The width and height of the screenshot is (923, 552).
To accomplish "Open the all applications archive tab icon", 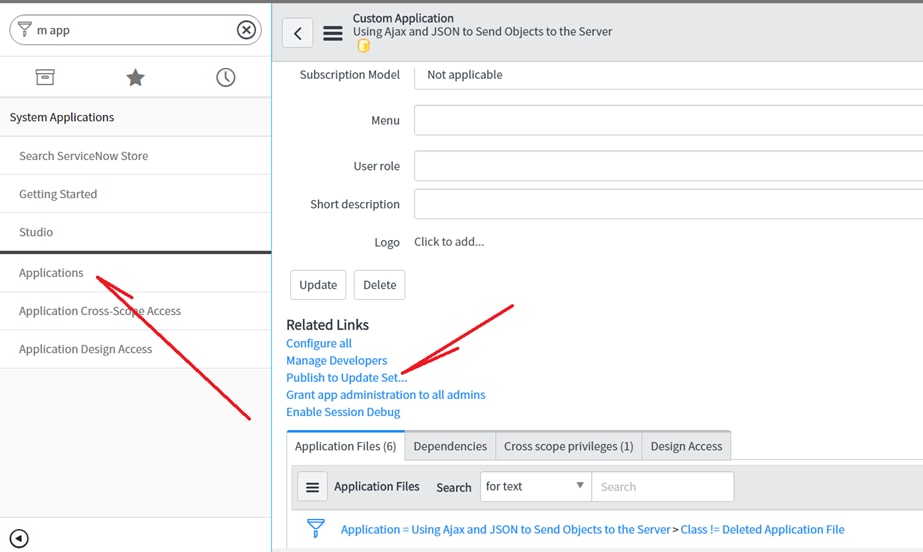I will [45, 77].
